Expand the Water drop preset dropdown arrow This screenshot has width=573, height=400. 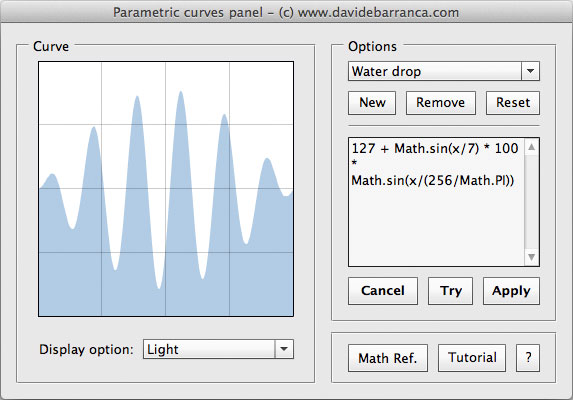531,71
